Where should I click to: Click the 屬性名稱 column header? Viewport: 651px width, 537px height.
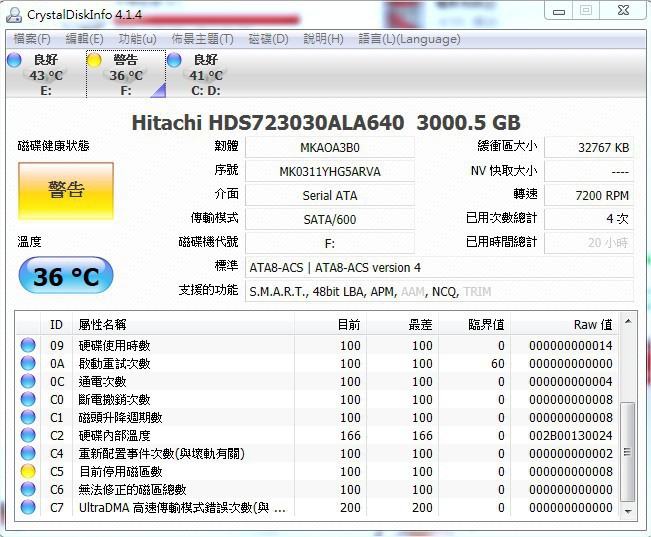[x=184, y=324]
